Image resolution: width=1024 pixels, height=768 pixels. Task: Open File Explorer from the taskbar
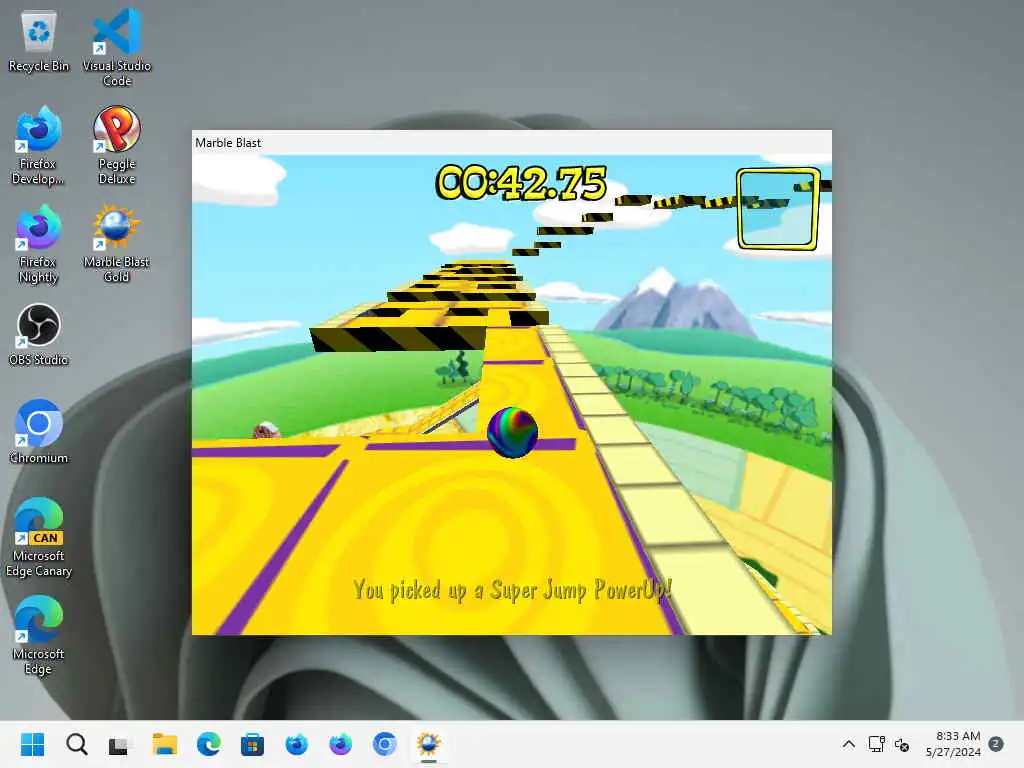pyautogui.click(x=165, y=744)
